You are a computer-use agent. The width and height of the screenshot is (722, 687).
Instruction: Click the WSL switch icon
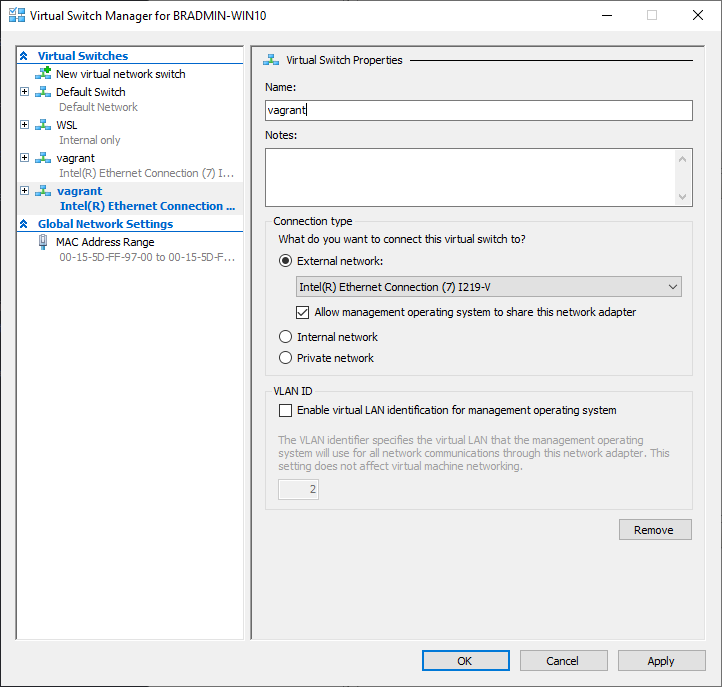(x=43, y=125)
